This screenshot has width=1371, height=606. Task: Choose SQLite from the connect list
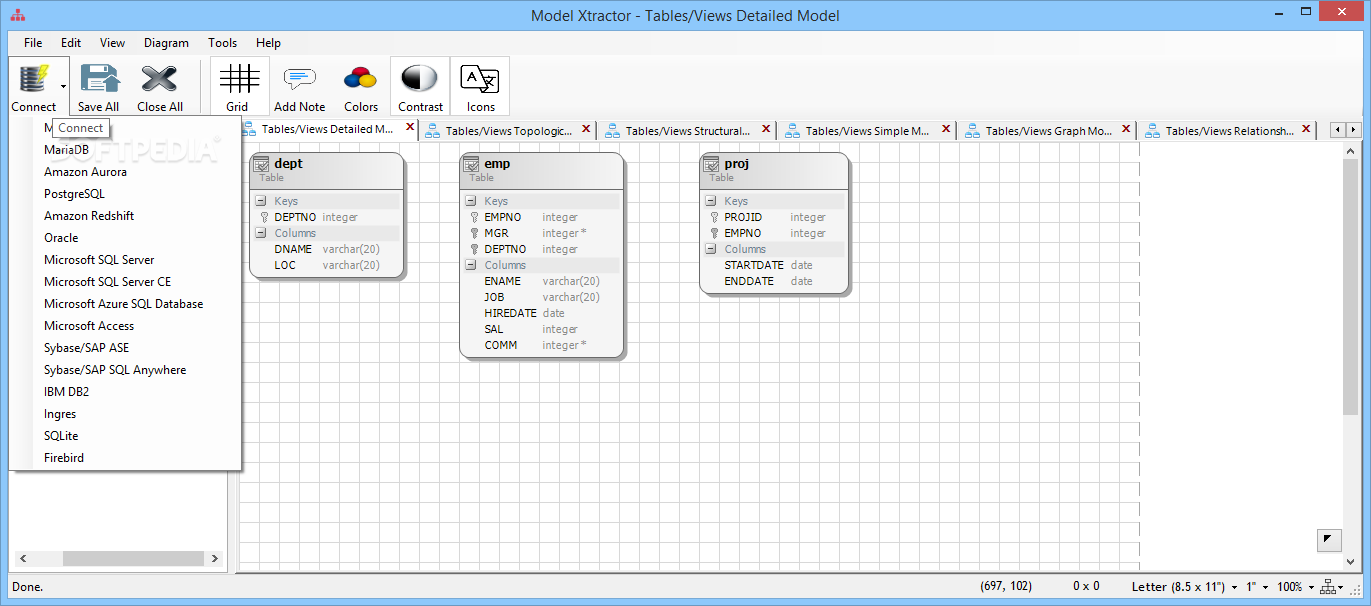tap(125, 436)
